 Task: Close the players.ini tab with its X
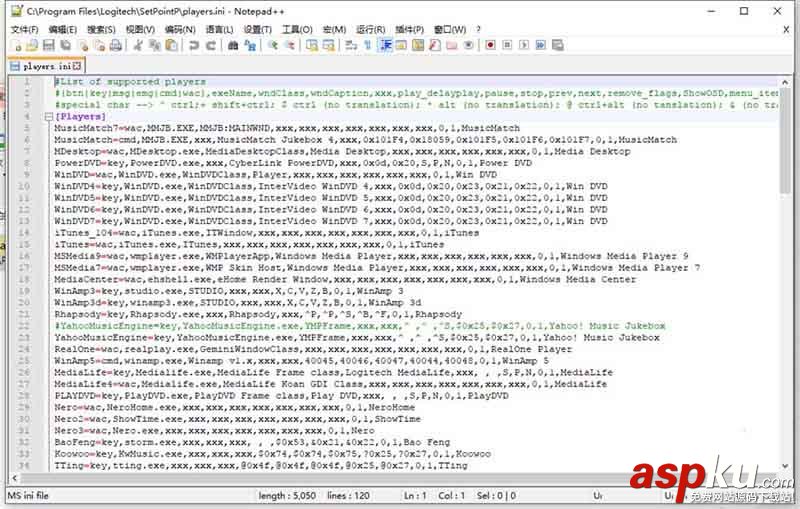[x=77, y=66]
